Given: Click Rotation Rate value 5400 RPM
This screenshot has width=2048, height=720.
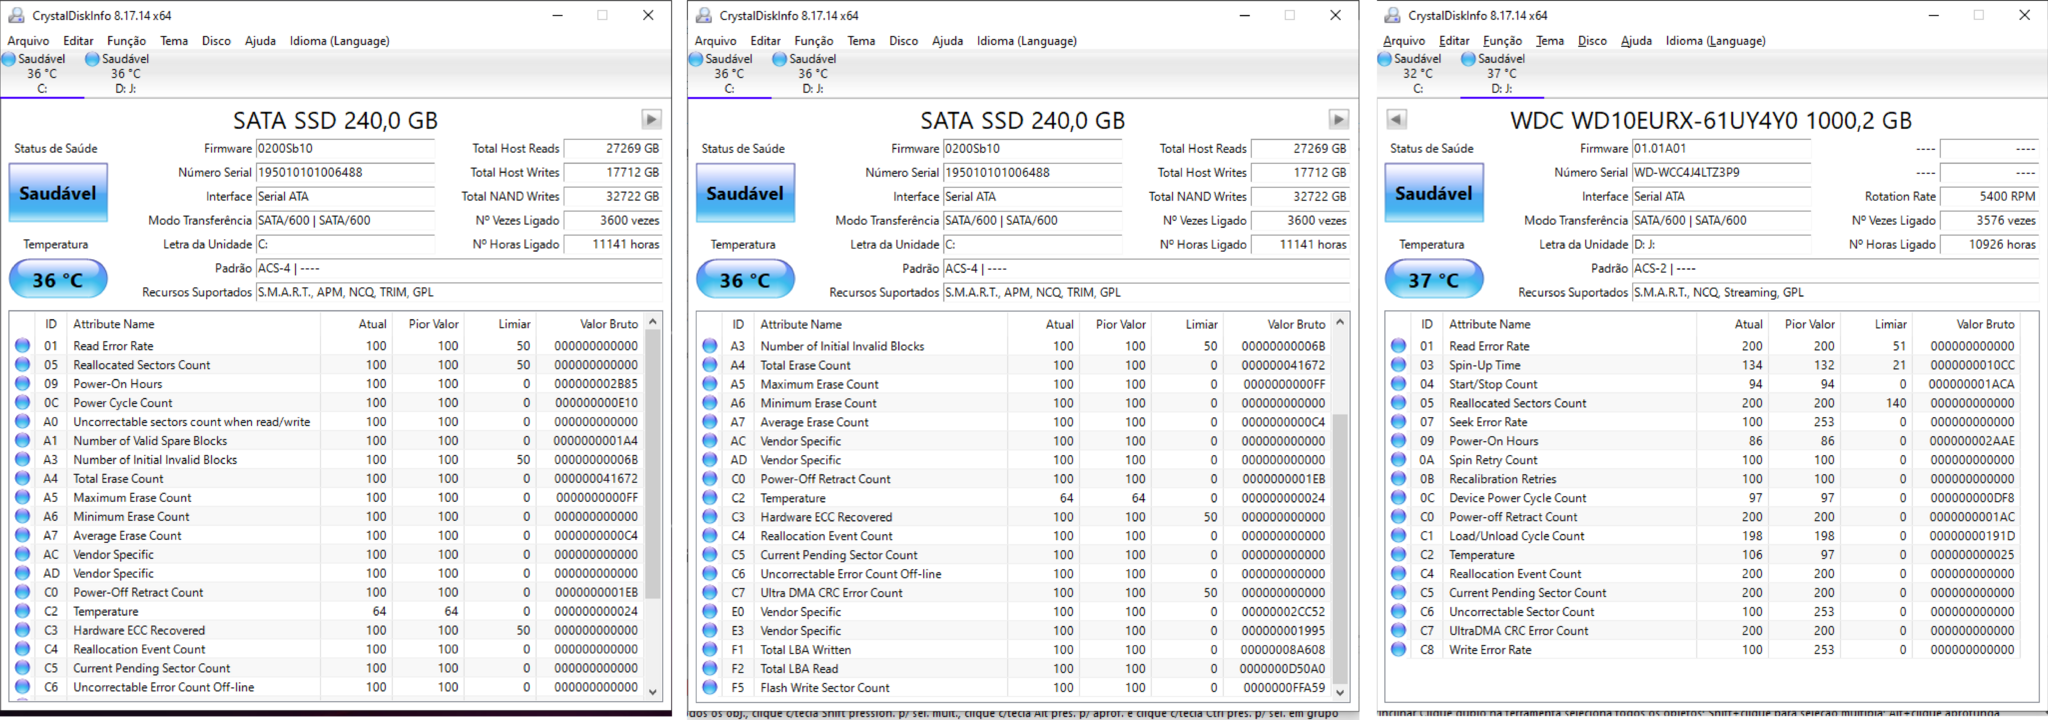Looking at the screenshot, I should pyautogui.click(x=1989, y=197).
